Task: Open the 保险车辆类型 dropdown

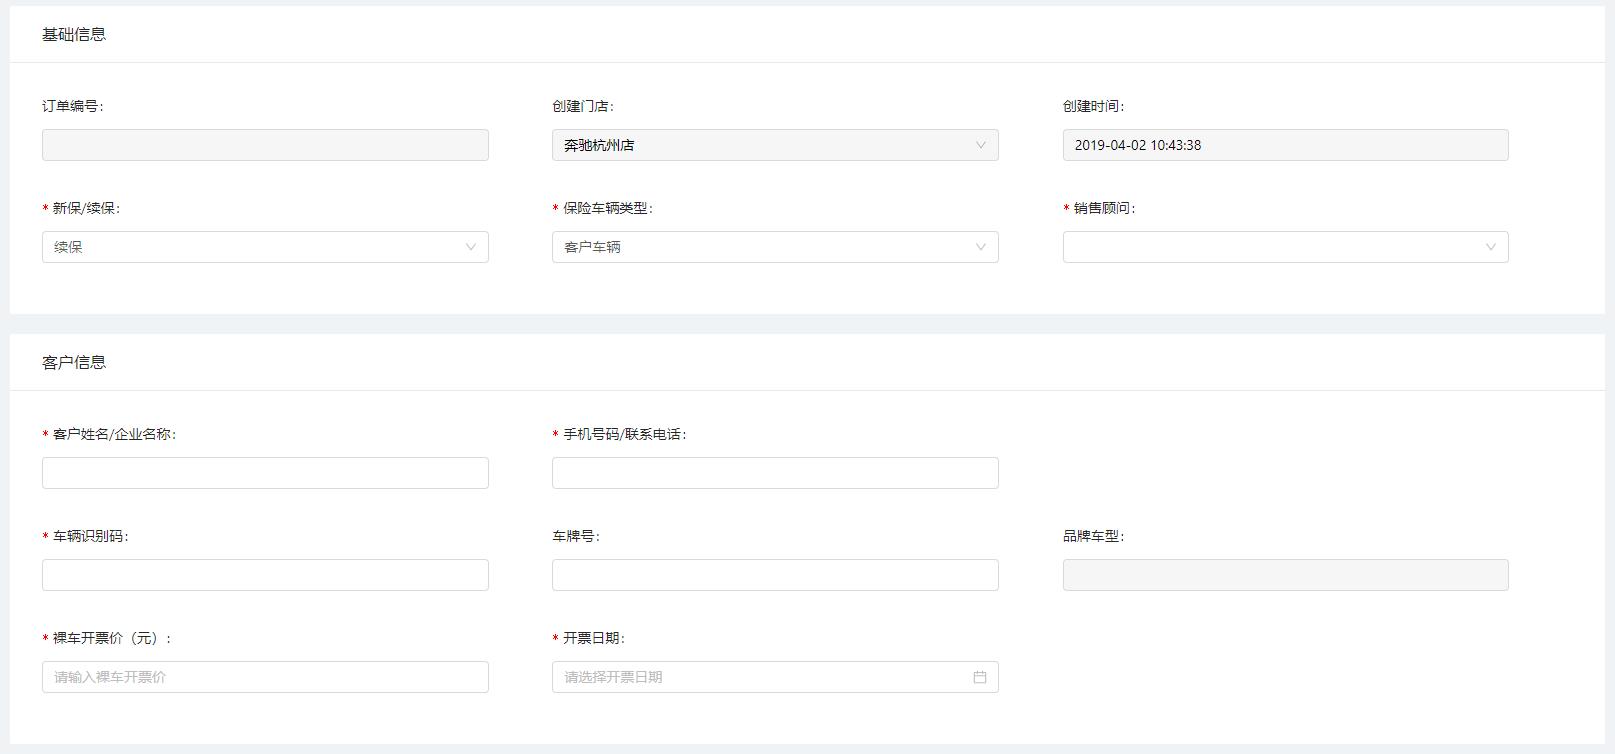Action: [x=775, y=247]
